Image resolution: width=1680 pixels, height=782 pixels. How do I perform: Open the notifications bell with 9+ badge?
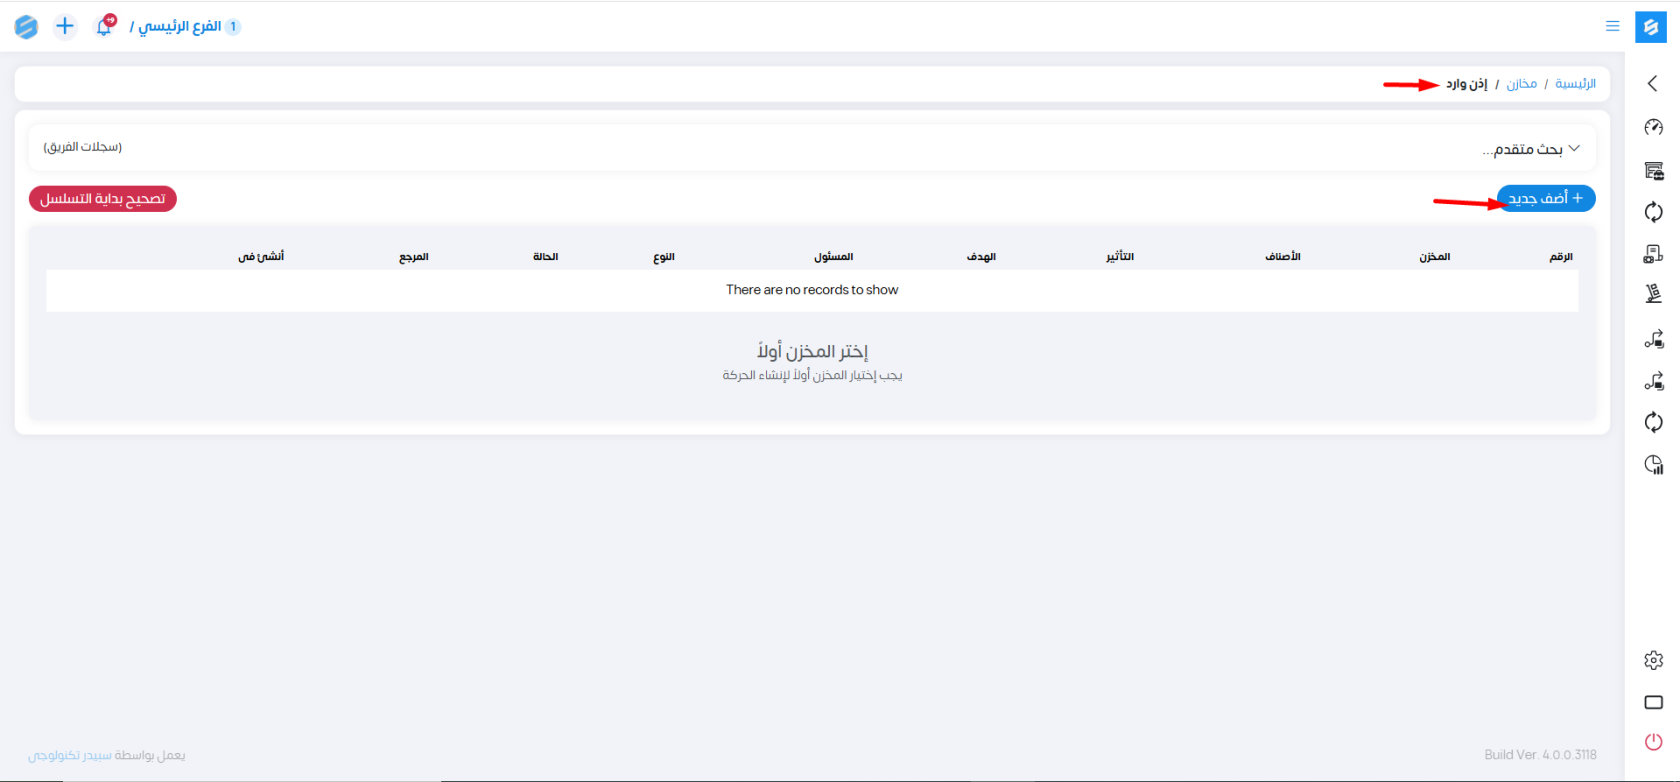104,27
